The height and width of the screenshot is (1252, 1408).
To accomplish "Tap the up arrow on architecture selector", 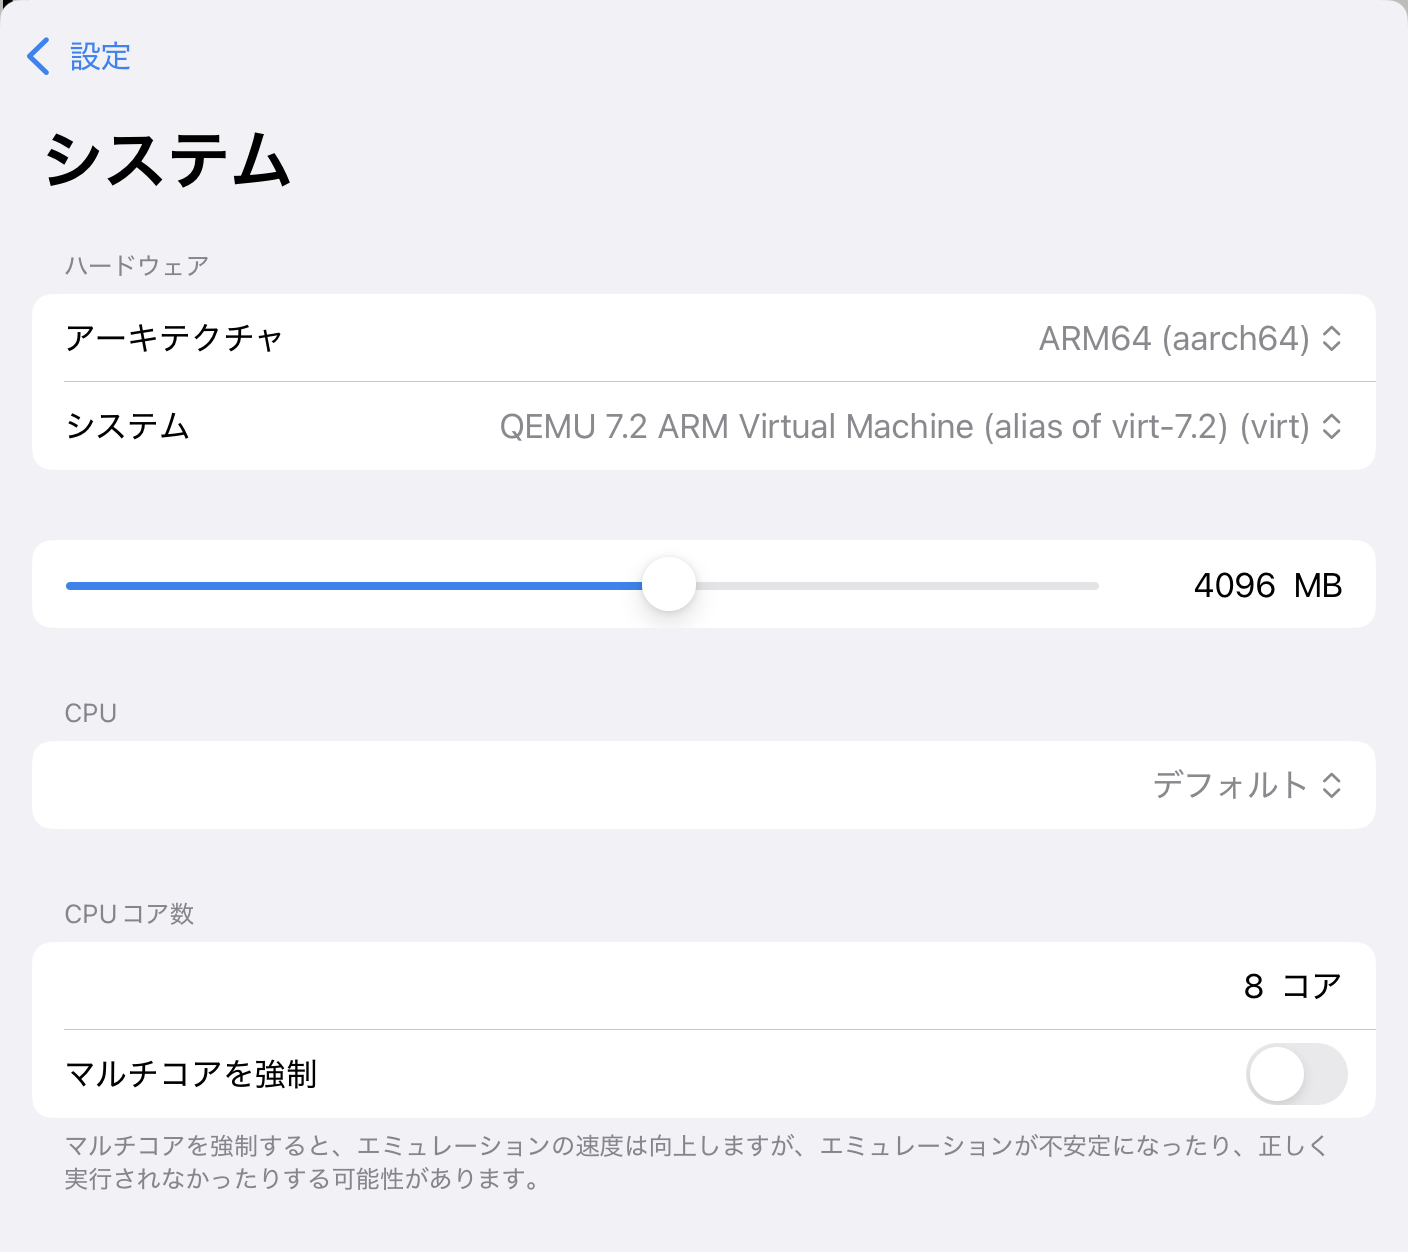I will click(x=1332, y=332).
